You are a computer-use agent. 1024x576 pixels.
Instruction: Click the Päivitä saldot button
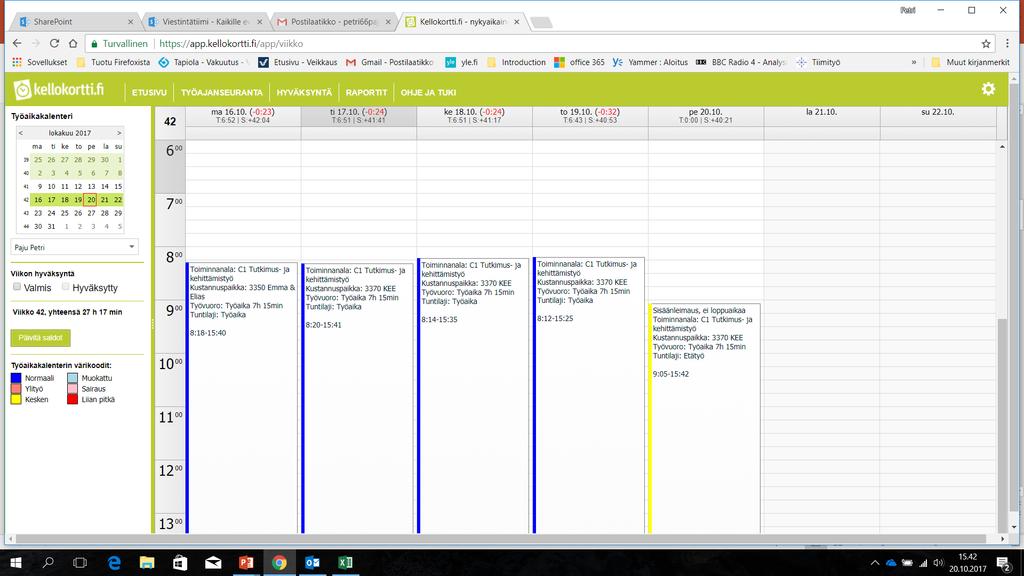40,338
